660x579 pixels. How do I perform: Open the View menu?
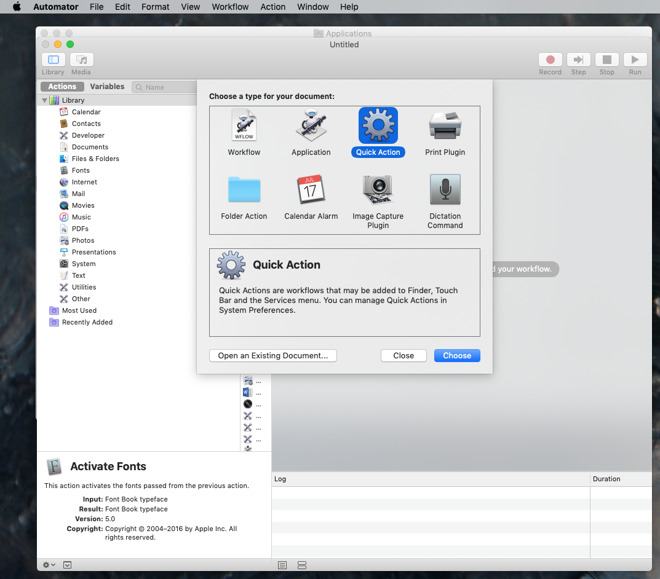pos(190,7)
